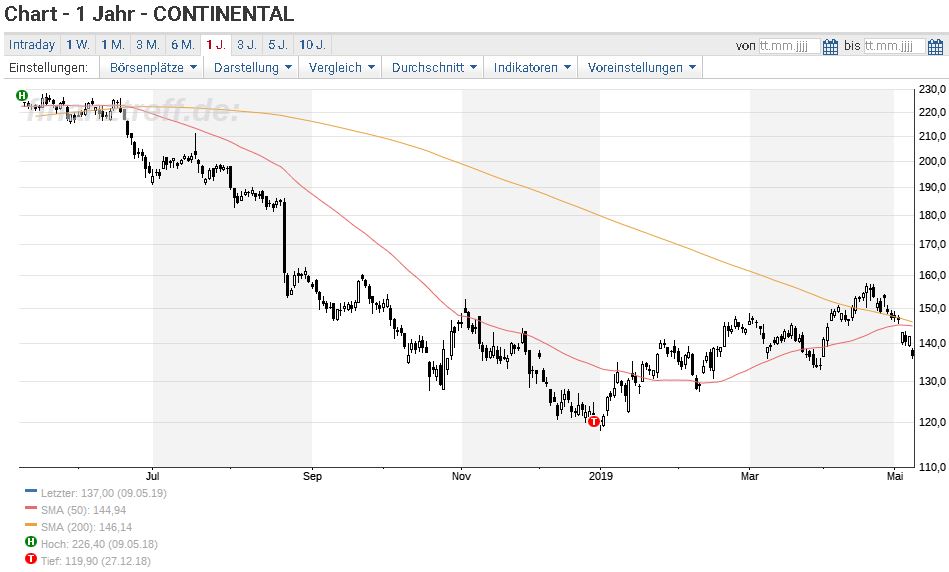Click the 200,0 y-axis value
Image resolution: width=949 pixels, height=572 pixels.
(932, 161)
